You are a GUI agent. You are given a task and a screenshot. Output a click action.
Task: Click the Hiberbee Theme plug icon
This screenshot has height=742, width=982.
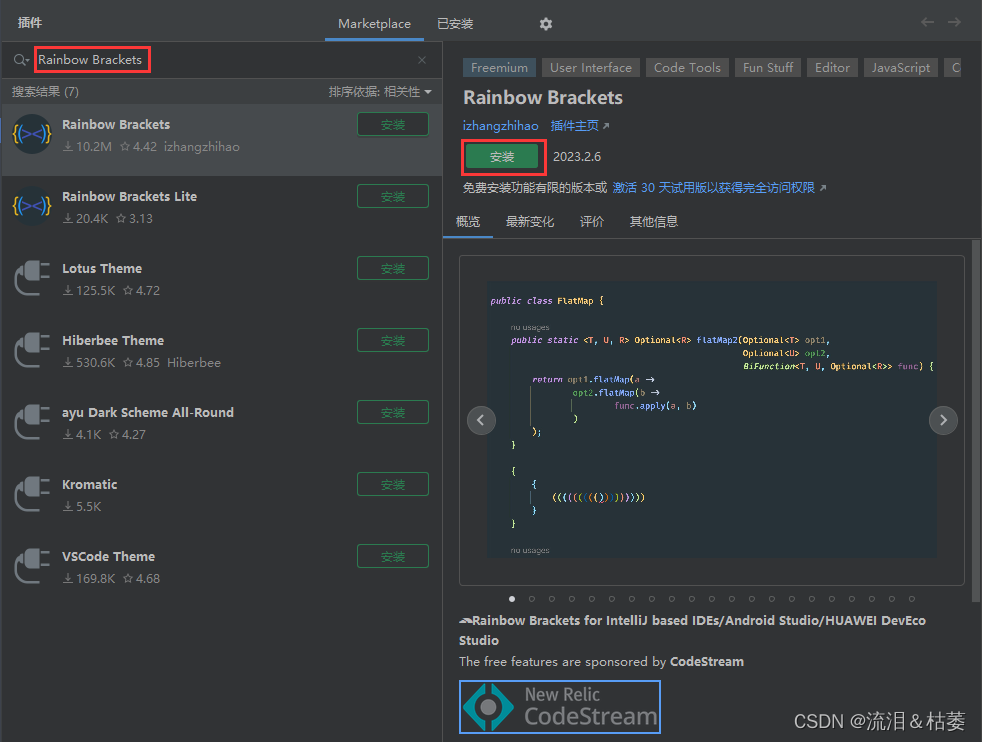(x=32, y=350)
